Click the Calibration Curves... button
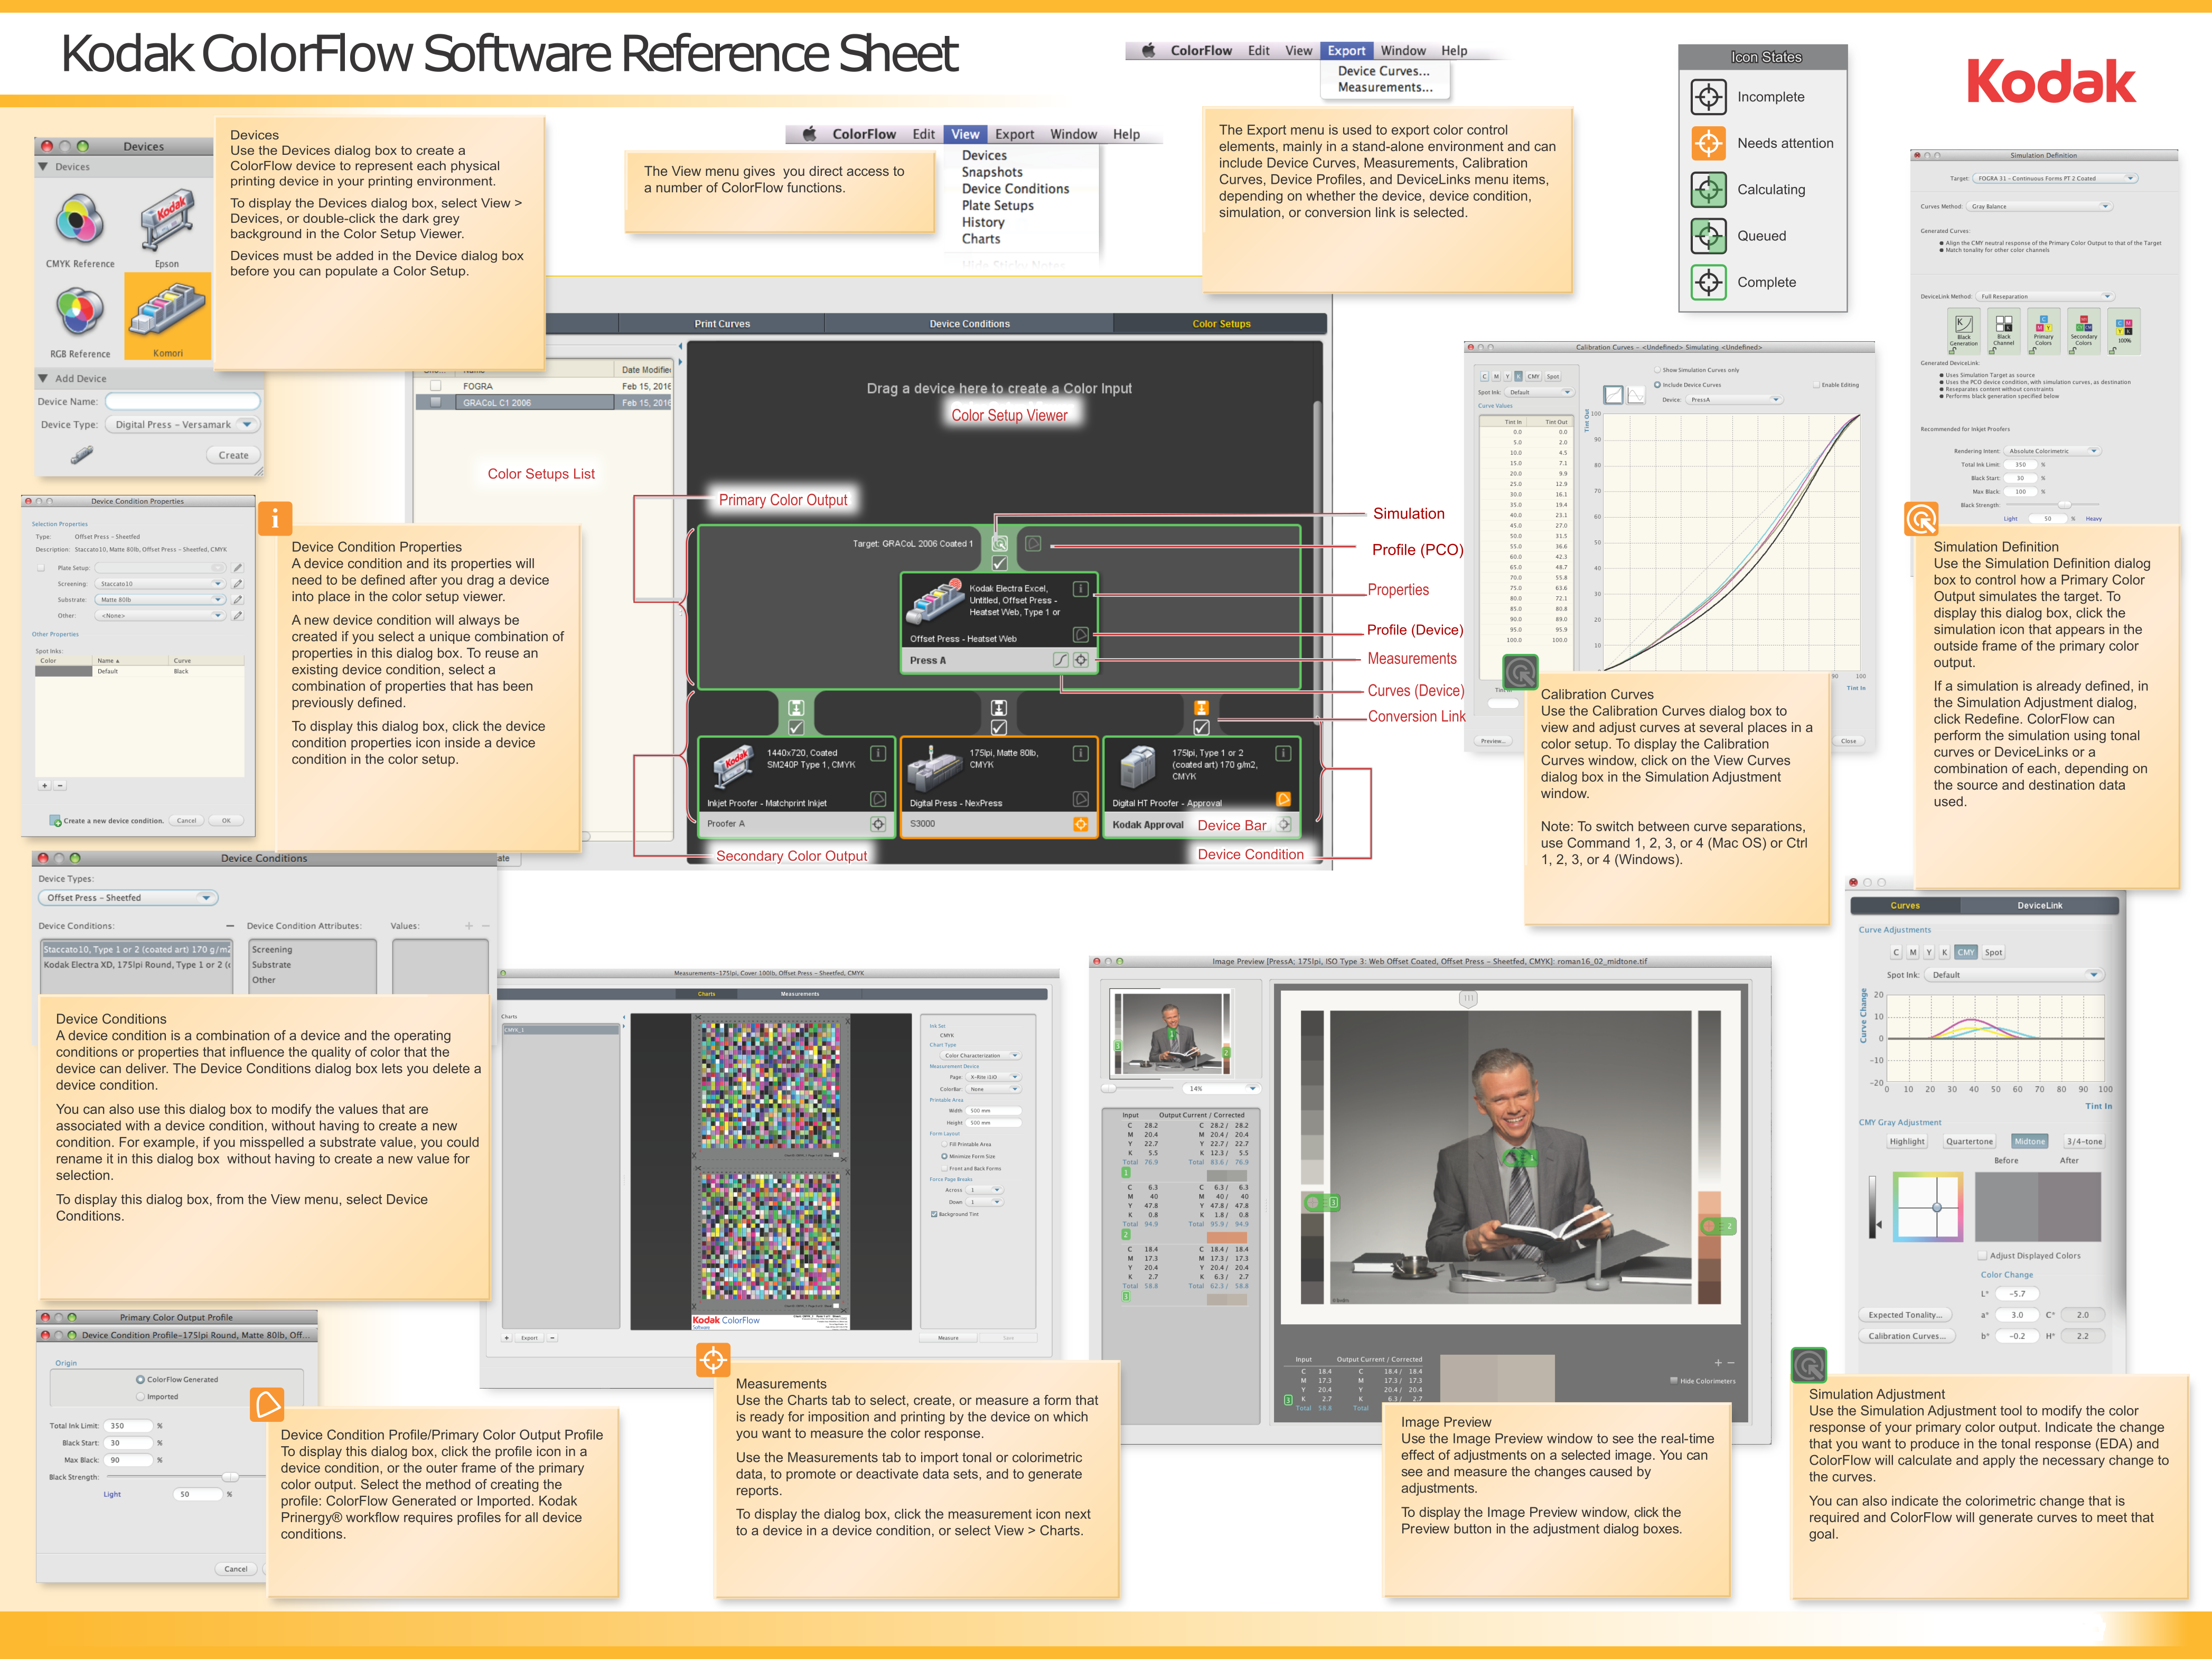Viewport: 2212px width, 1659px height. 1906,1336
